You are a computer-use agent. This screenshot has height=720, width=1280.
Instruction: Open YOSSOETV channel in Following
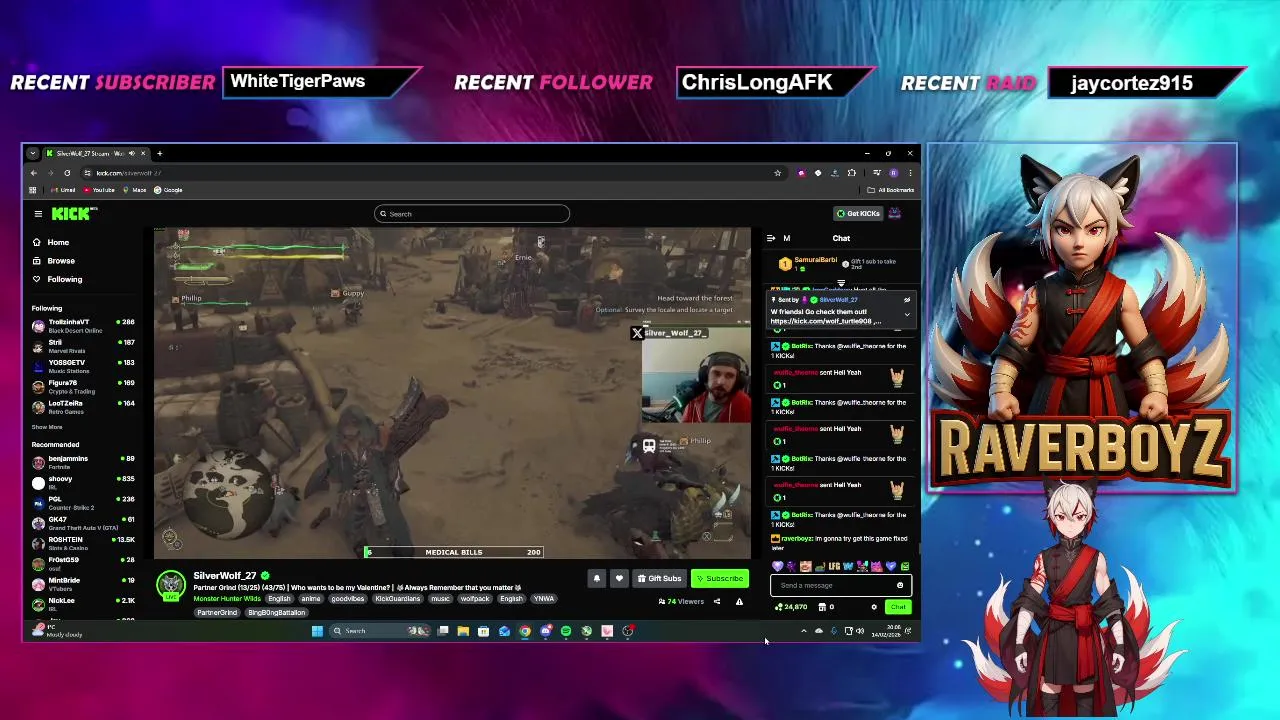pyautogui.click(x=84, y=366)
